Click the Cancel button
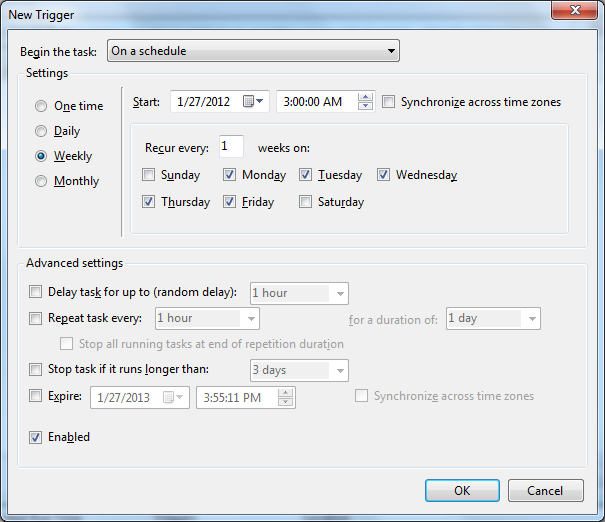Image resolution: width=605 pixels, height=522 pixels. pyautogui.click(x=545, y=490)
